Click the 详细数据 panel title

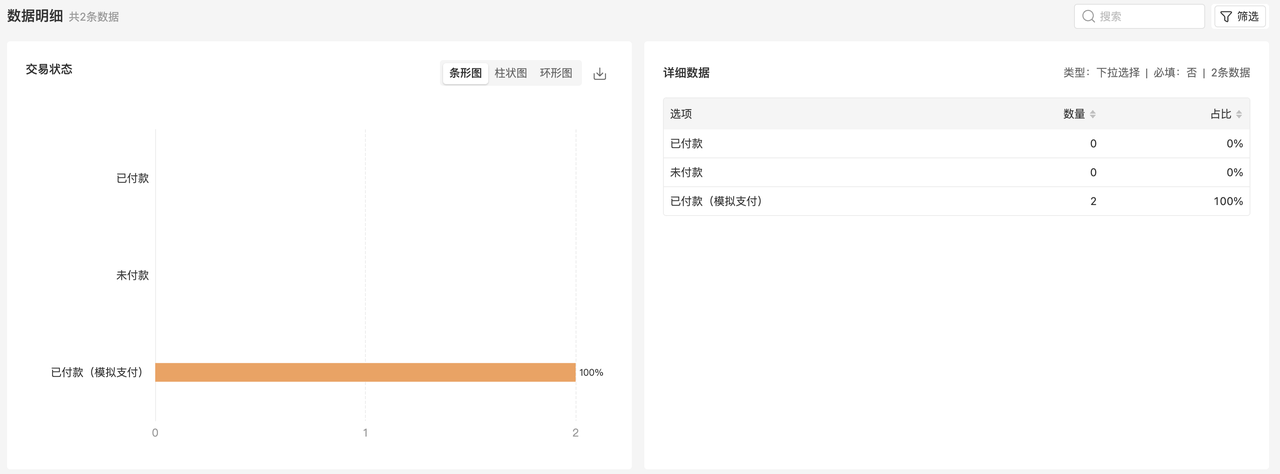(x=687, y=73)
